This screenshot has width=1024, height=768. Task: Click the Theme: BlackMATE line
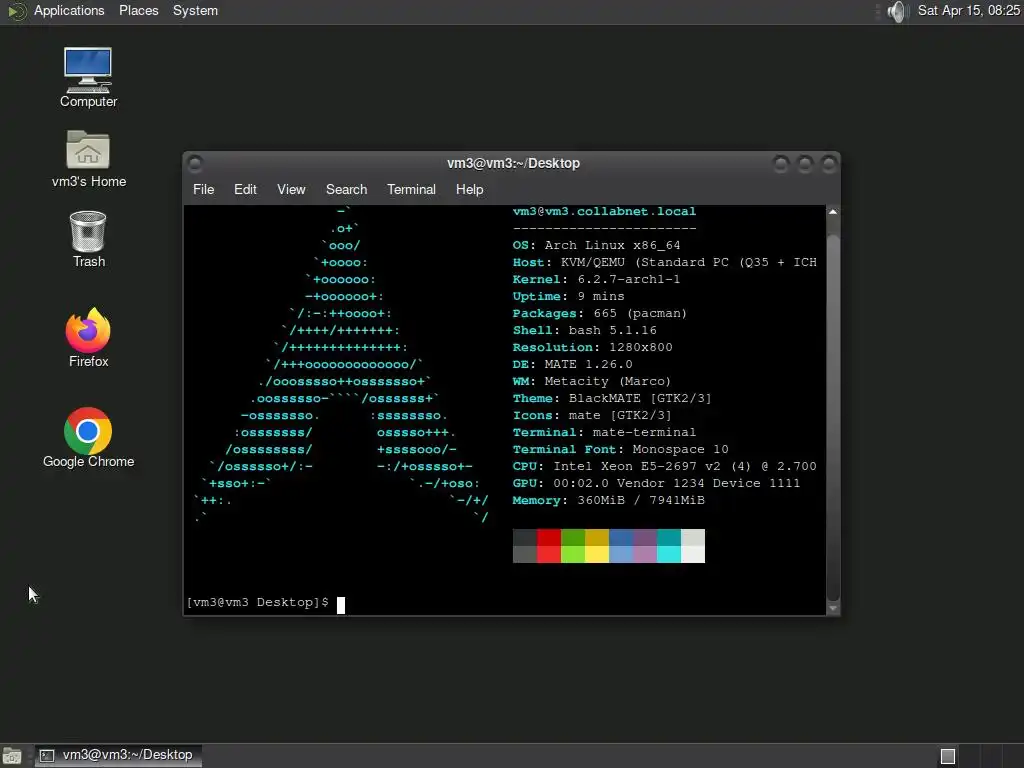(x=612, y=398)
